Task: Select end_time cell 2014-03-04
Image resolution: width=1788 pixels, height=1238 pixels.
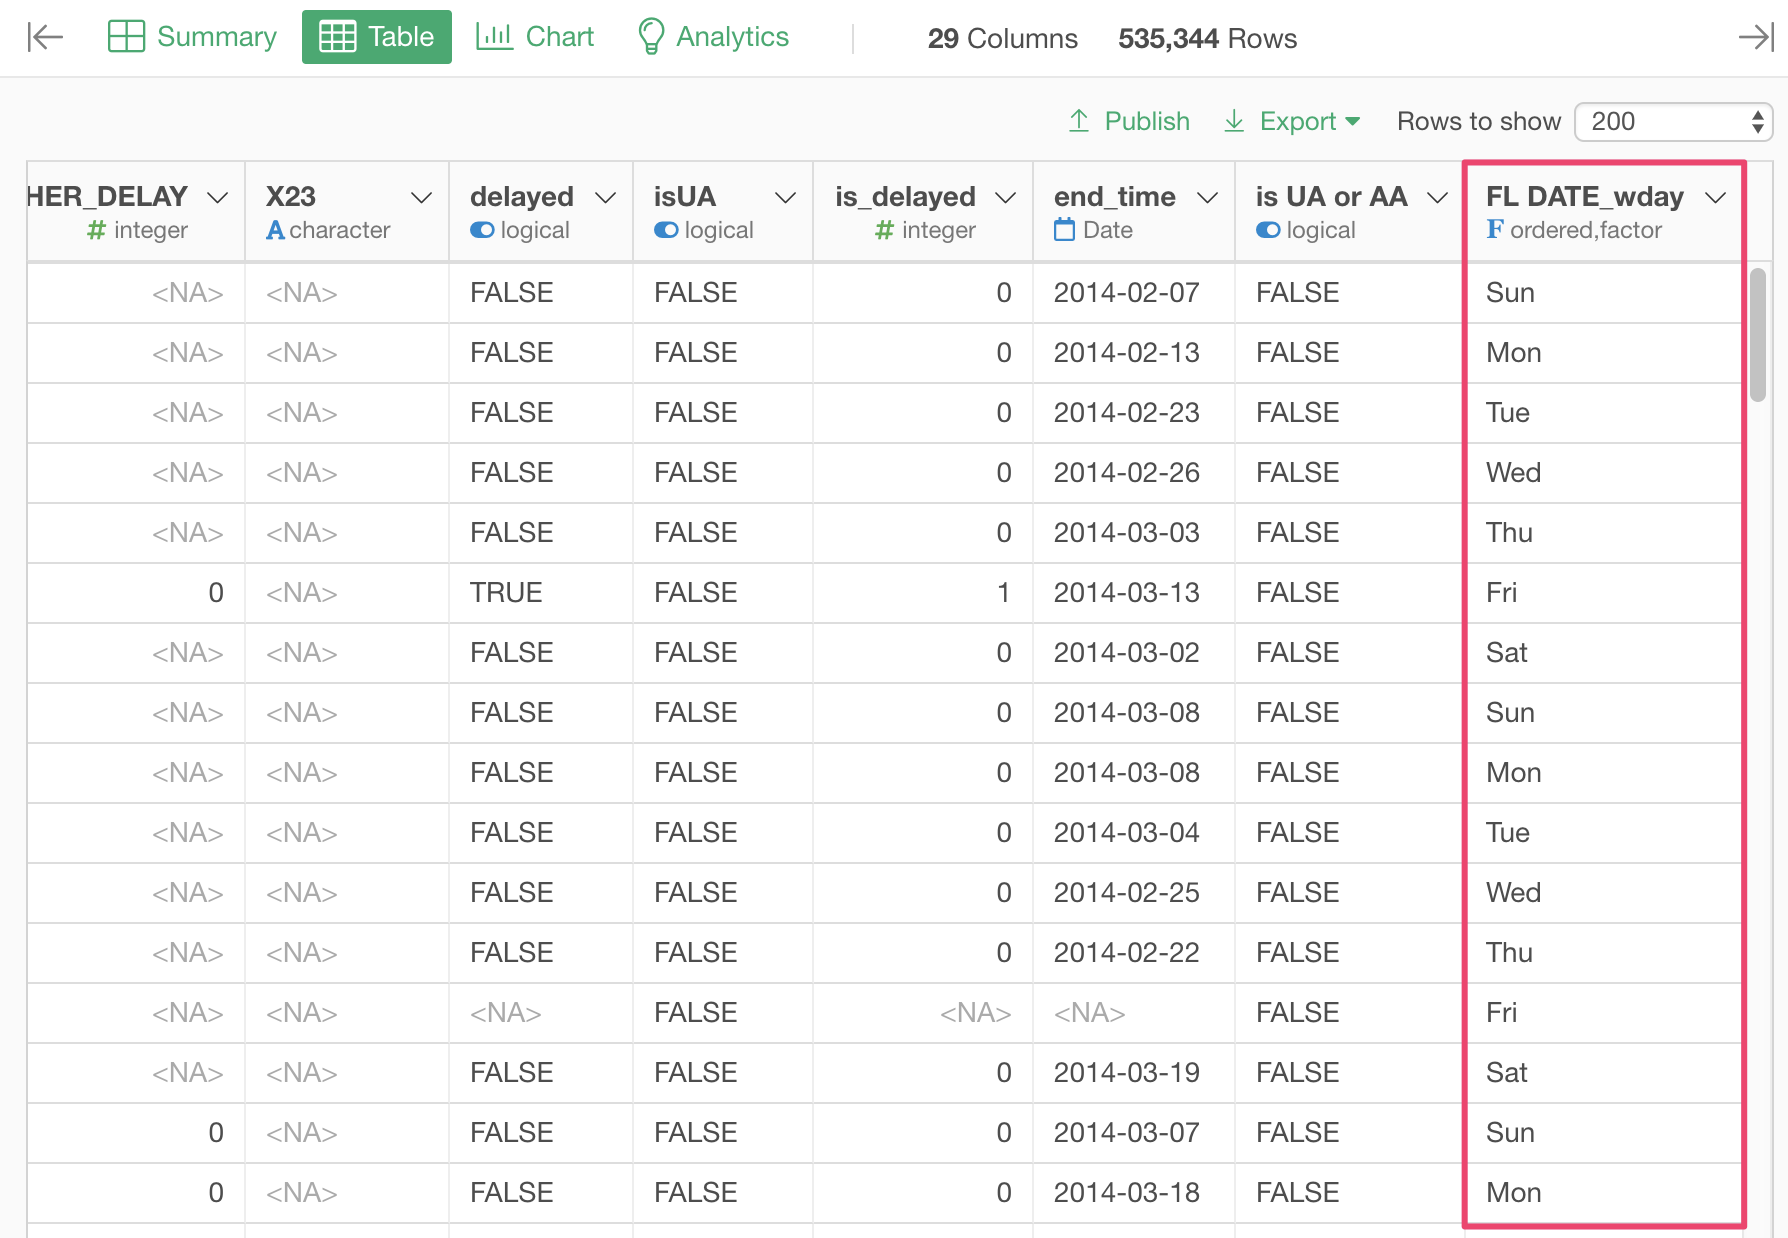Action: coord(1134,833)
